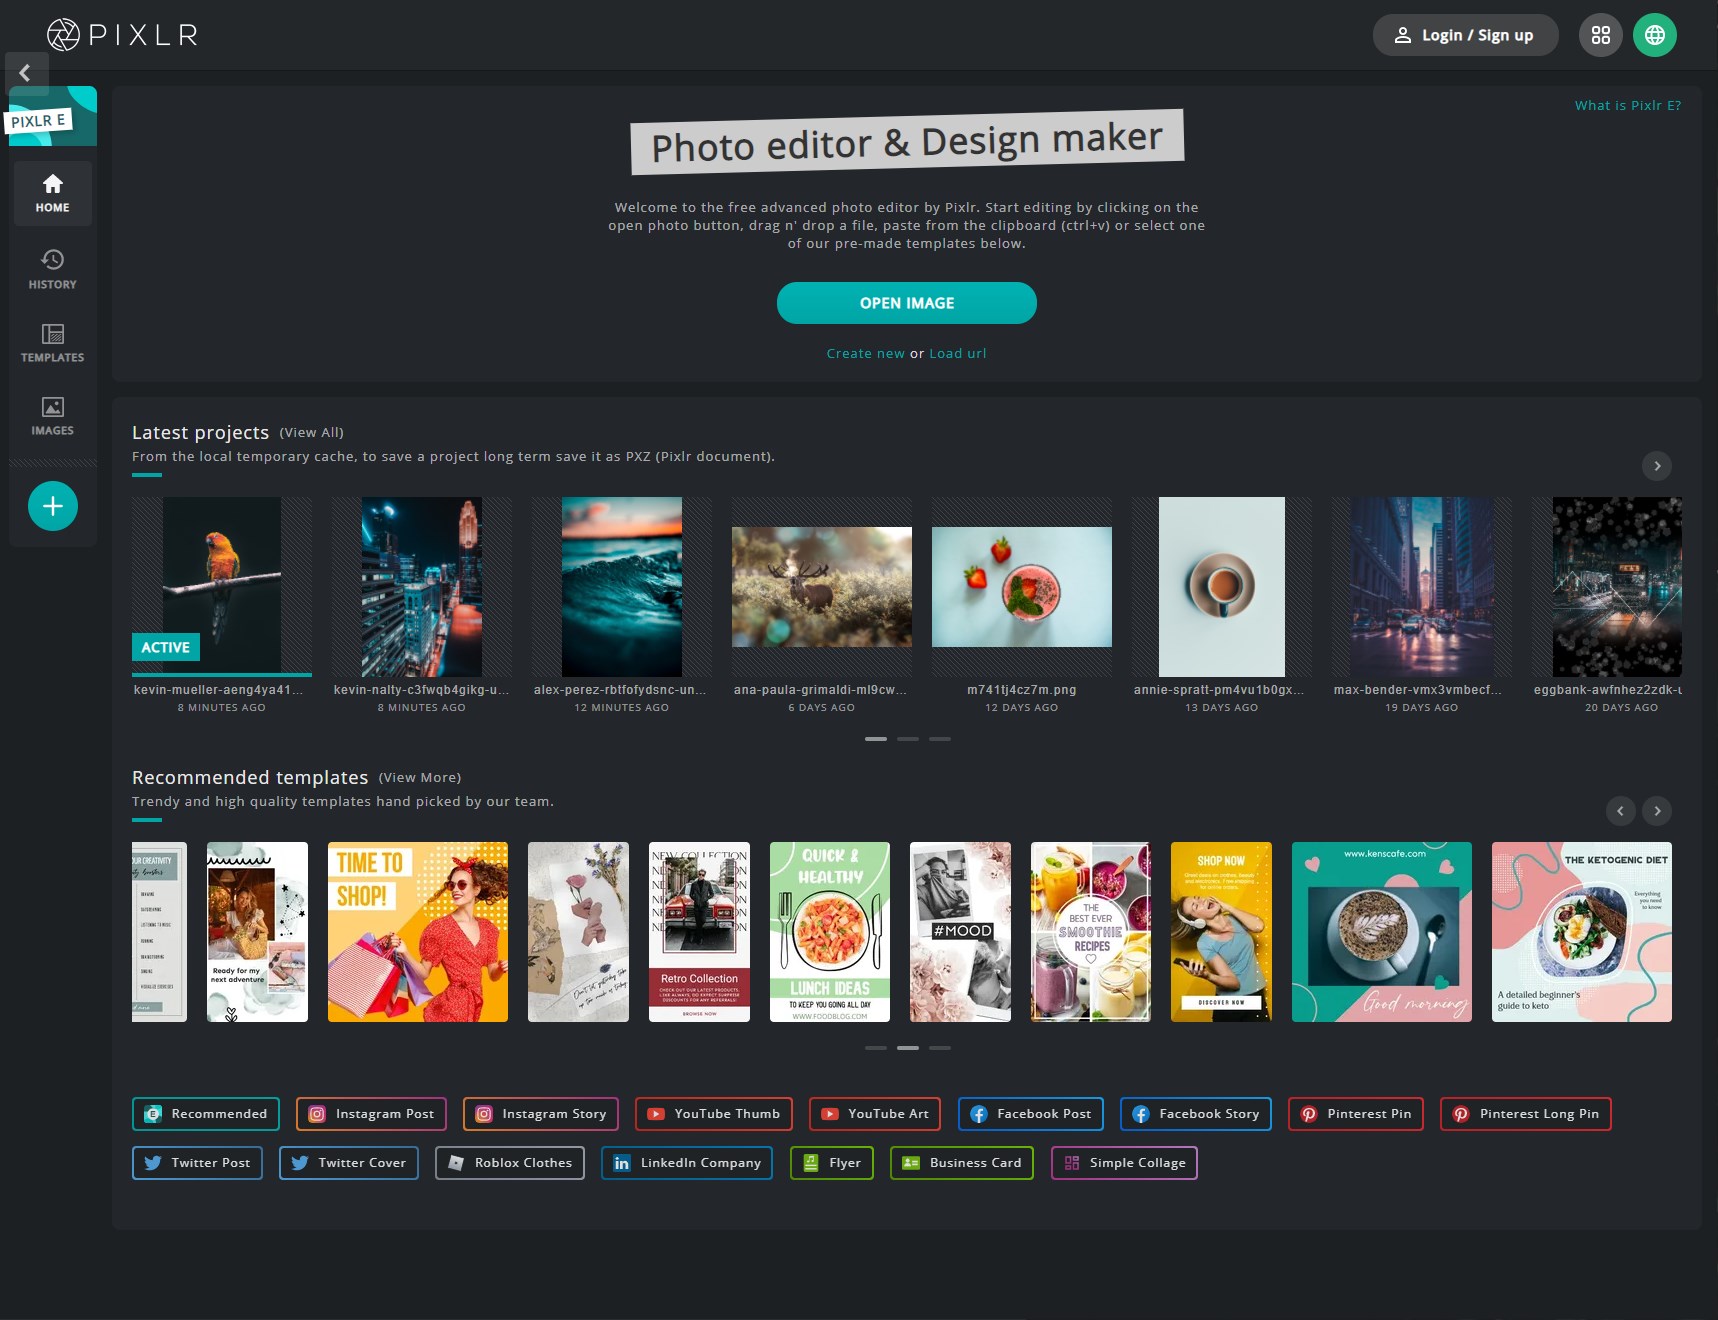
Task: Select the Home icon in the sidebar
Action: pos(52,192)
